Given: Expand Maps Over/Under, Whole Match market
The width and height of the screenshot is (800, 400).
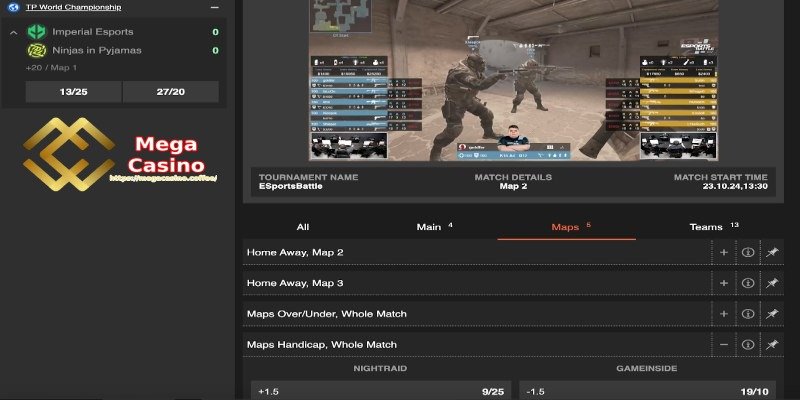Looking at the screenshot, I should (723, 314).
